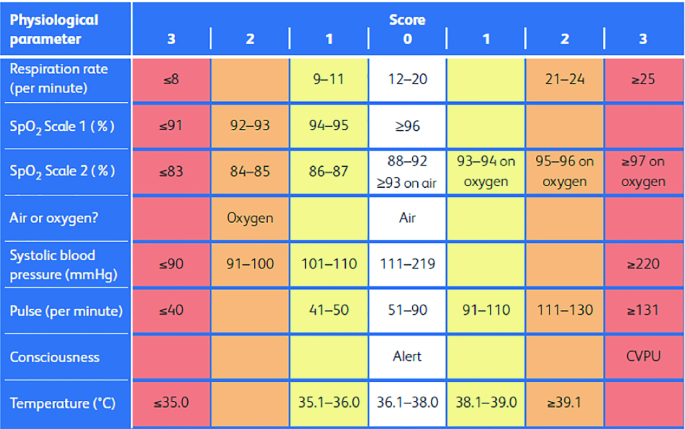
Task: Select the Oxygen cell in Air or oxygen row
Action: (x=249, y=216)
